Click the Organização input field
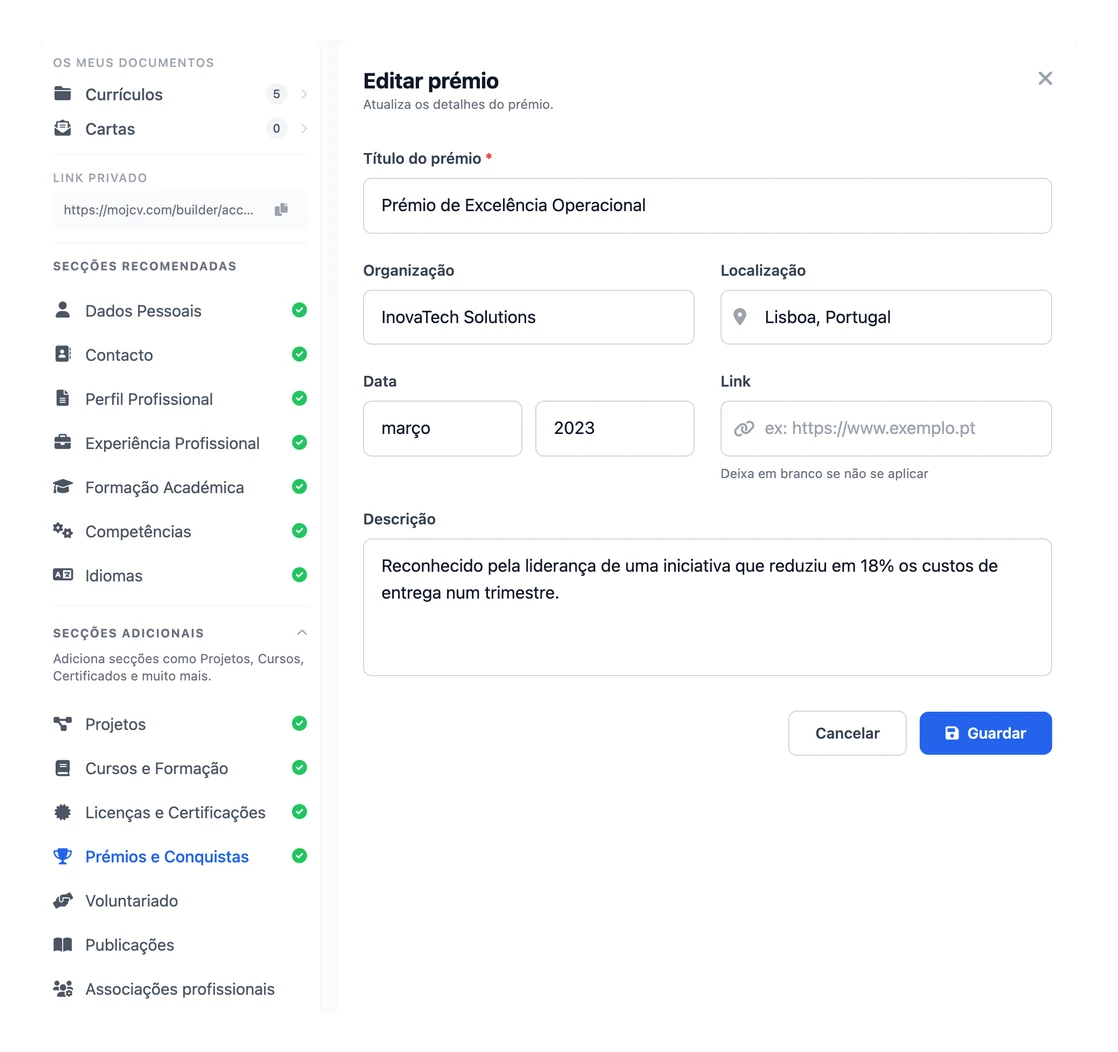Image resolution: width=1118 pixels, height=1052 pixels. (x=528, y=317)
